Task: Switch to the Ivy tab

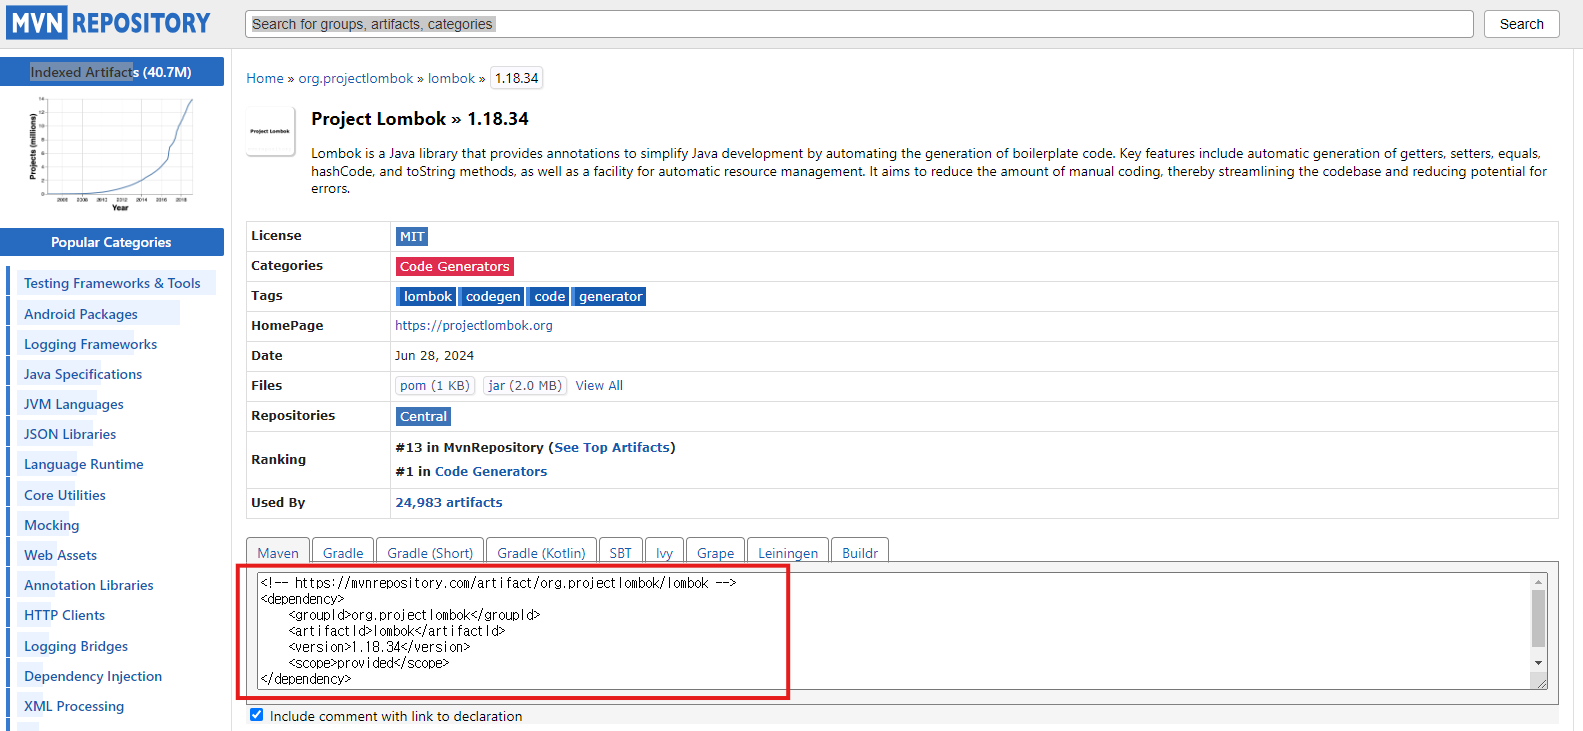Action: click(665, 552)
